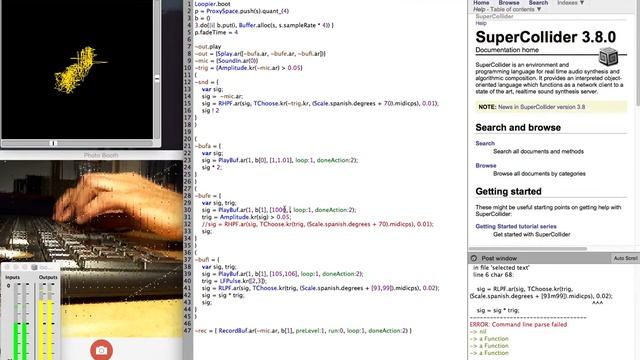Screen dimensions: 640x360
Task: Click the SuperCollider breadcrumb link
Action: pyautogui.click(x=494, y=16)
